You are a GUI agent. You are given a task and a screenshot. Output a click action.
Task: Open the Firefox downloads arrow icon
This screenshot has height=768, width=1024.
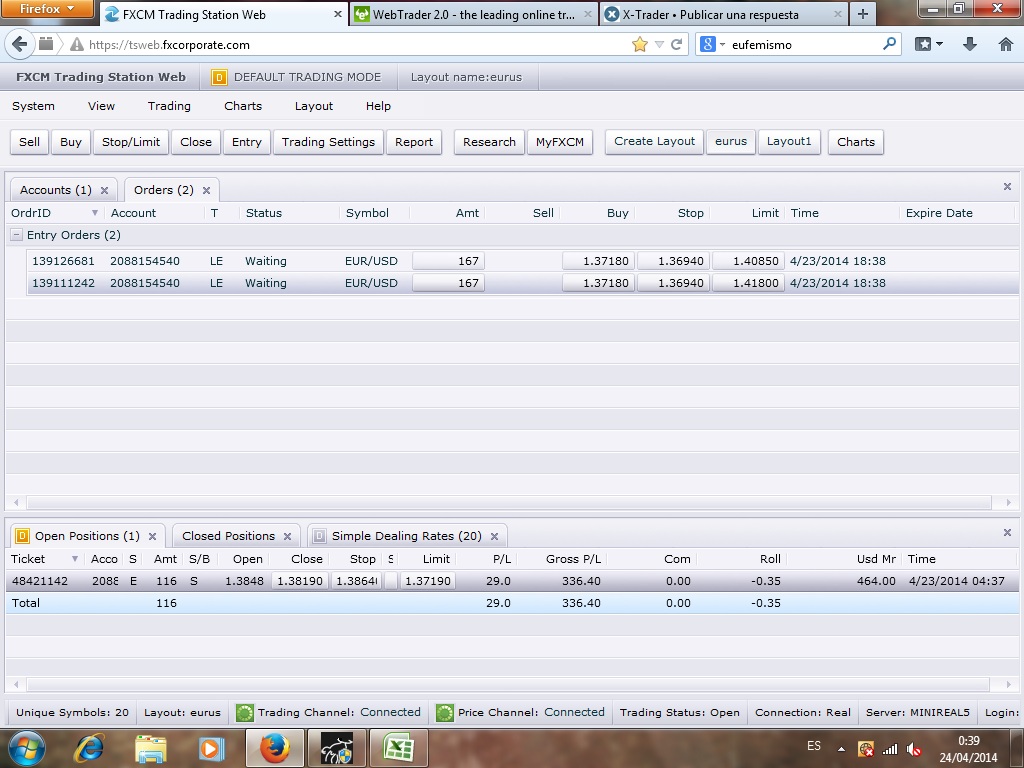pos(970,44)
